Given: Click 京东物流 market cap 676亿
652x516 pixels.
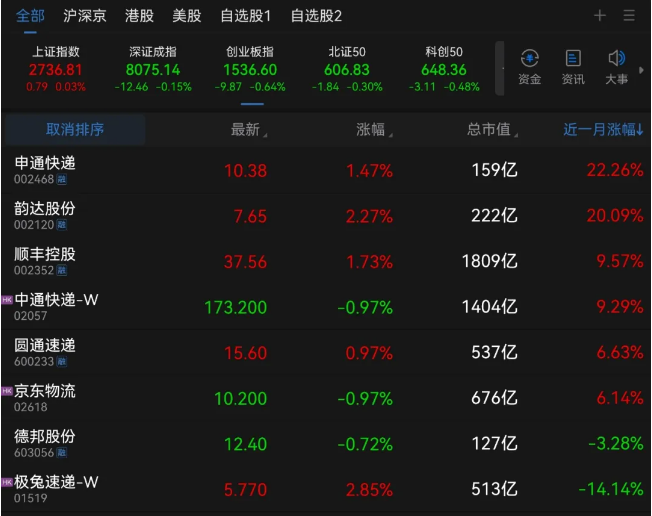Looking at the screenshot, I should 494,398.
